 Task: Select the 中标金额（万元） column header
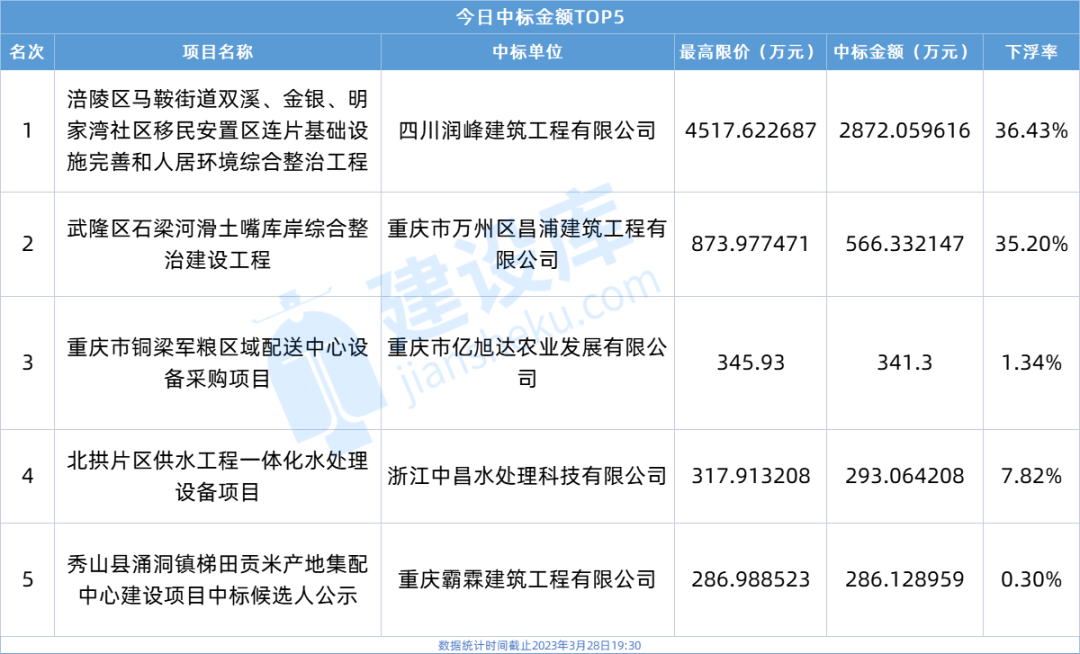(901, 52)
